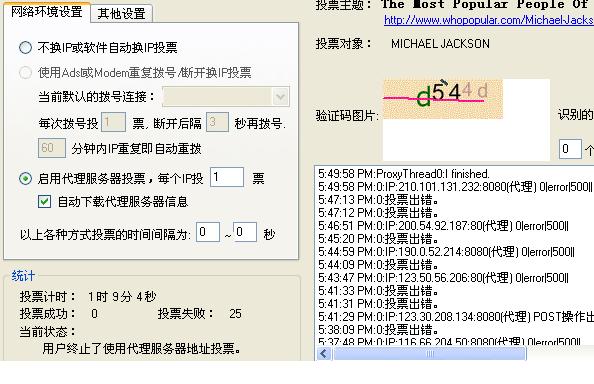The image size is (594, 384).
Task: Open the 其他设置 tab
Action: (x=121, y=14)
